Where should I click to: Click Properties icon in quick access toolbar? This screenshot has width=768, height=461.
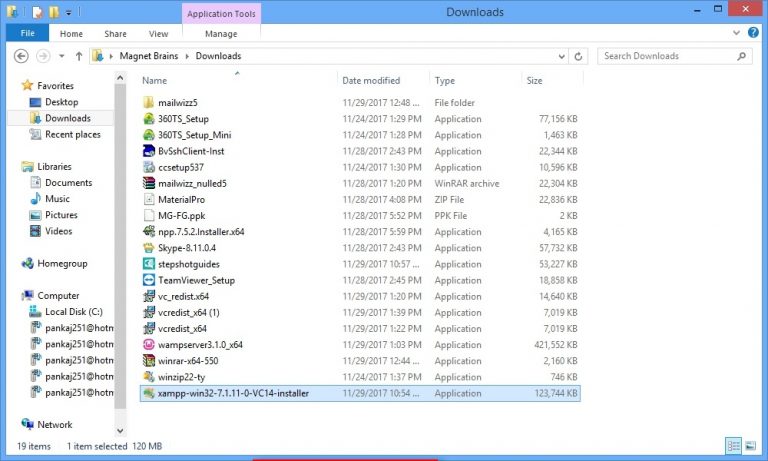37,12
